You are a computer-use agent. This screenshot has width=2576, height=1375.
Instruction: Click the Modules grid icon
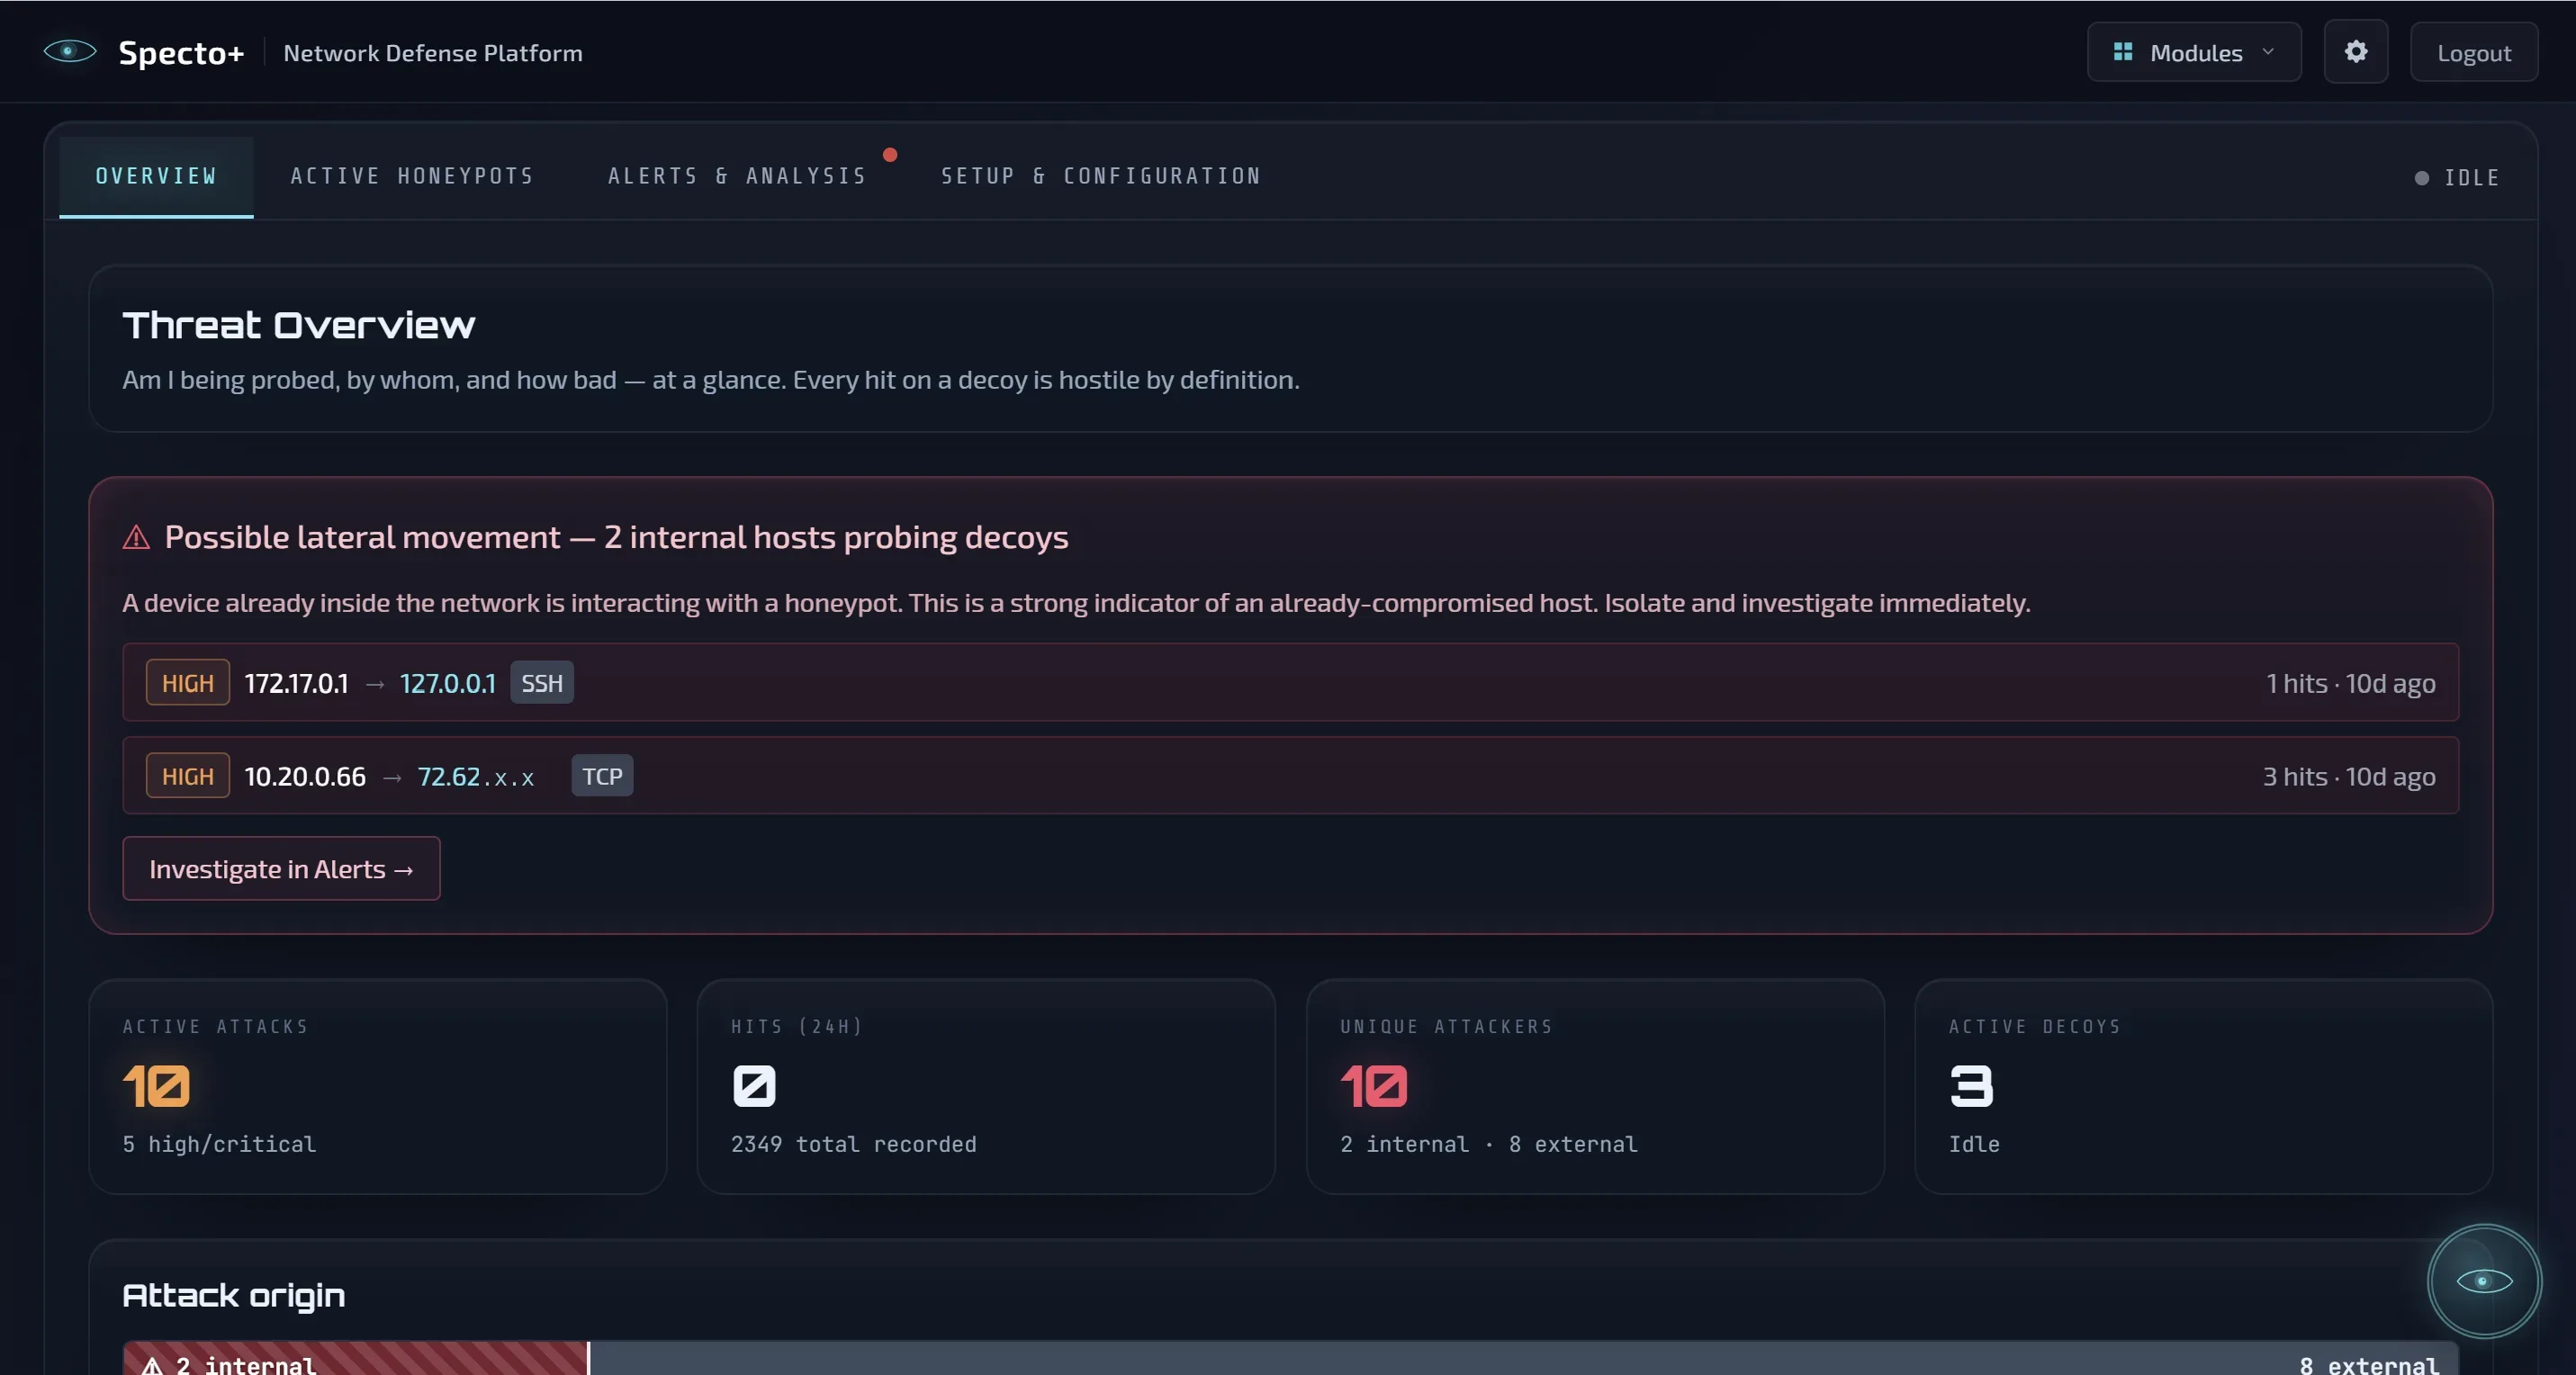[2122, 52]
